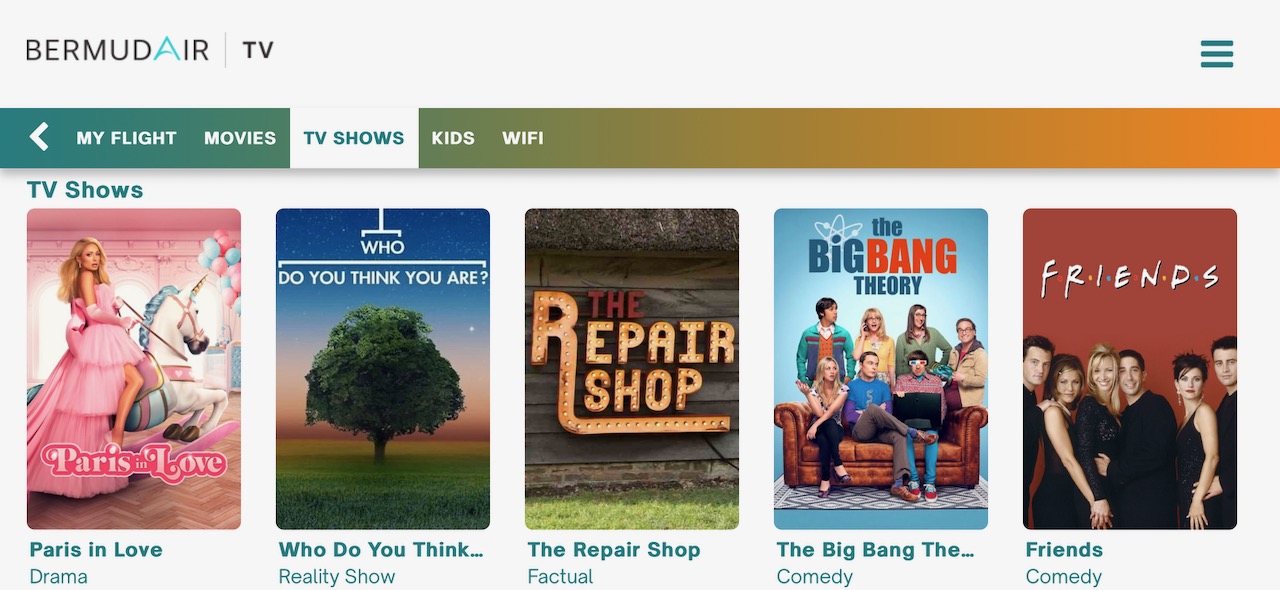Click the TV label beside logo

pyautogui.click(x=258, y=50)
